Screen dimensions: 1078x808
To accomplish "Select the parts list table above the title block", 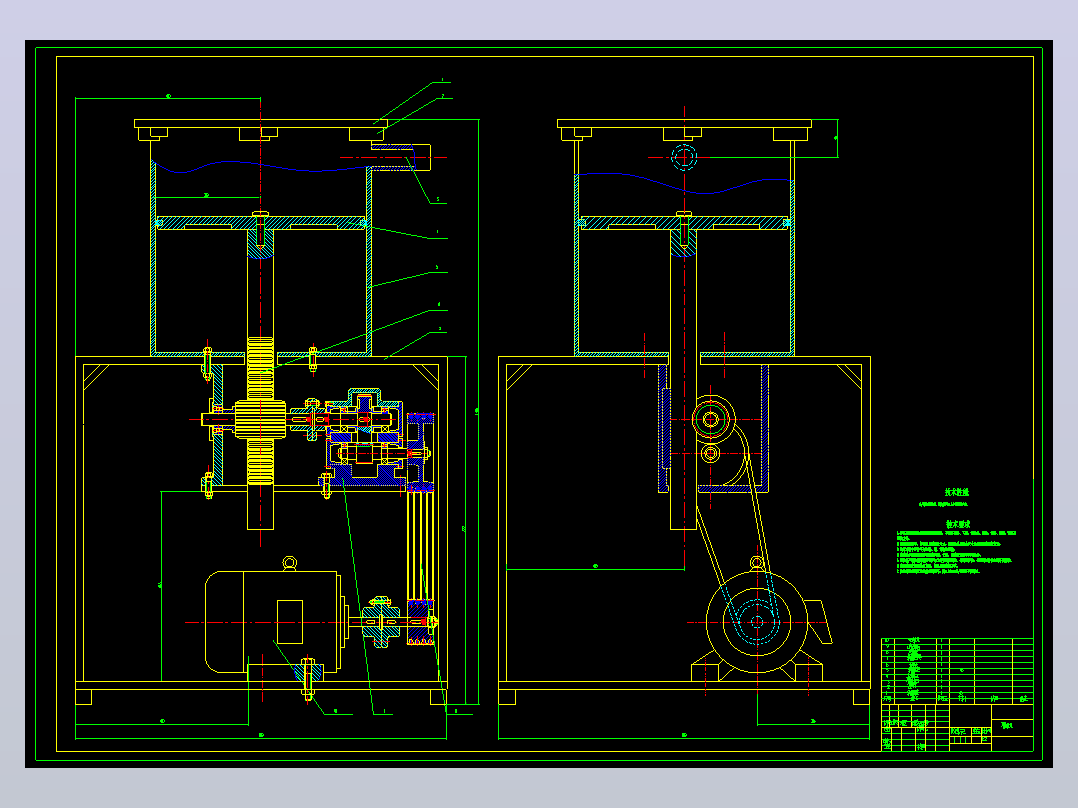I will tap(957, 670).
